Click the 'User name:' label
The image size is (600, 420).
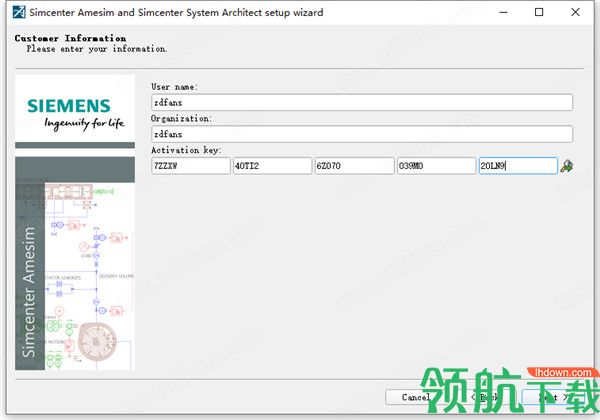click(x=174, y=87)
